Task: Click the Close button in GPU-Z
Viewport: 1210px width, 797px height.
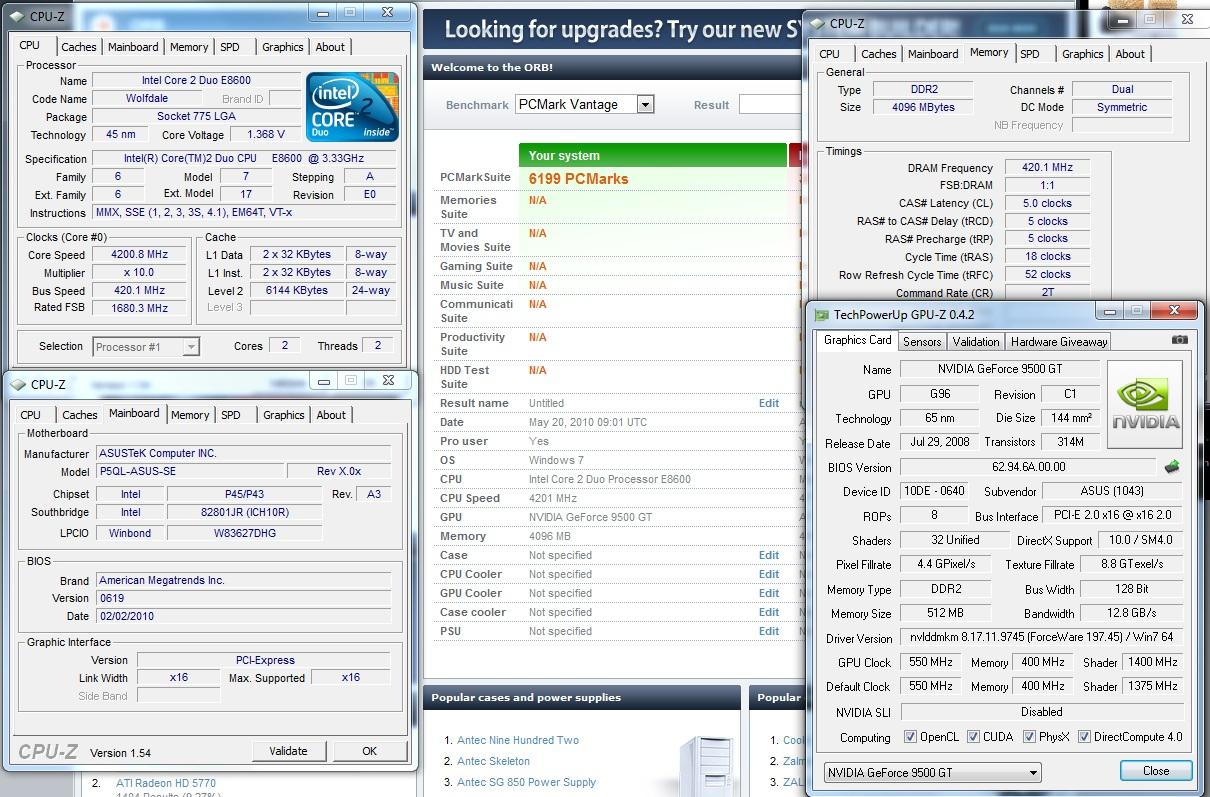Action: pyautogui.click(x=1156, y=771)
